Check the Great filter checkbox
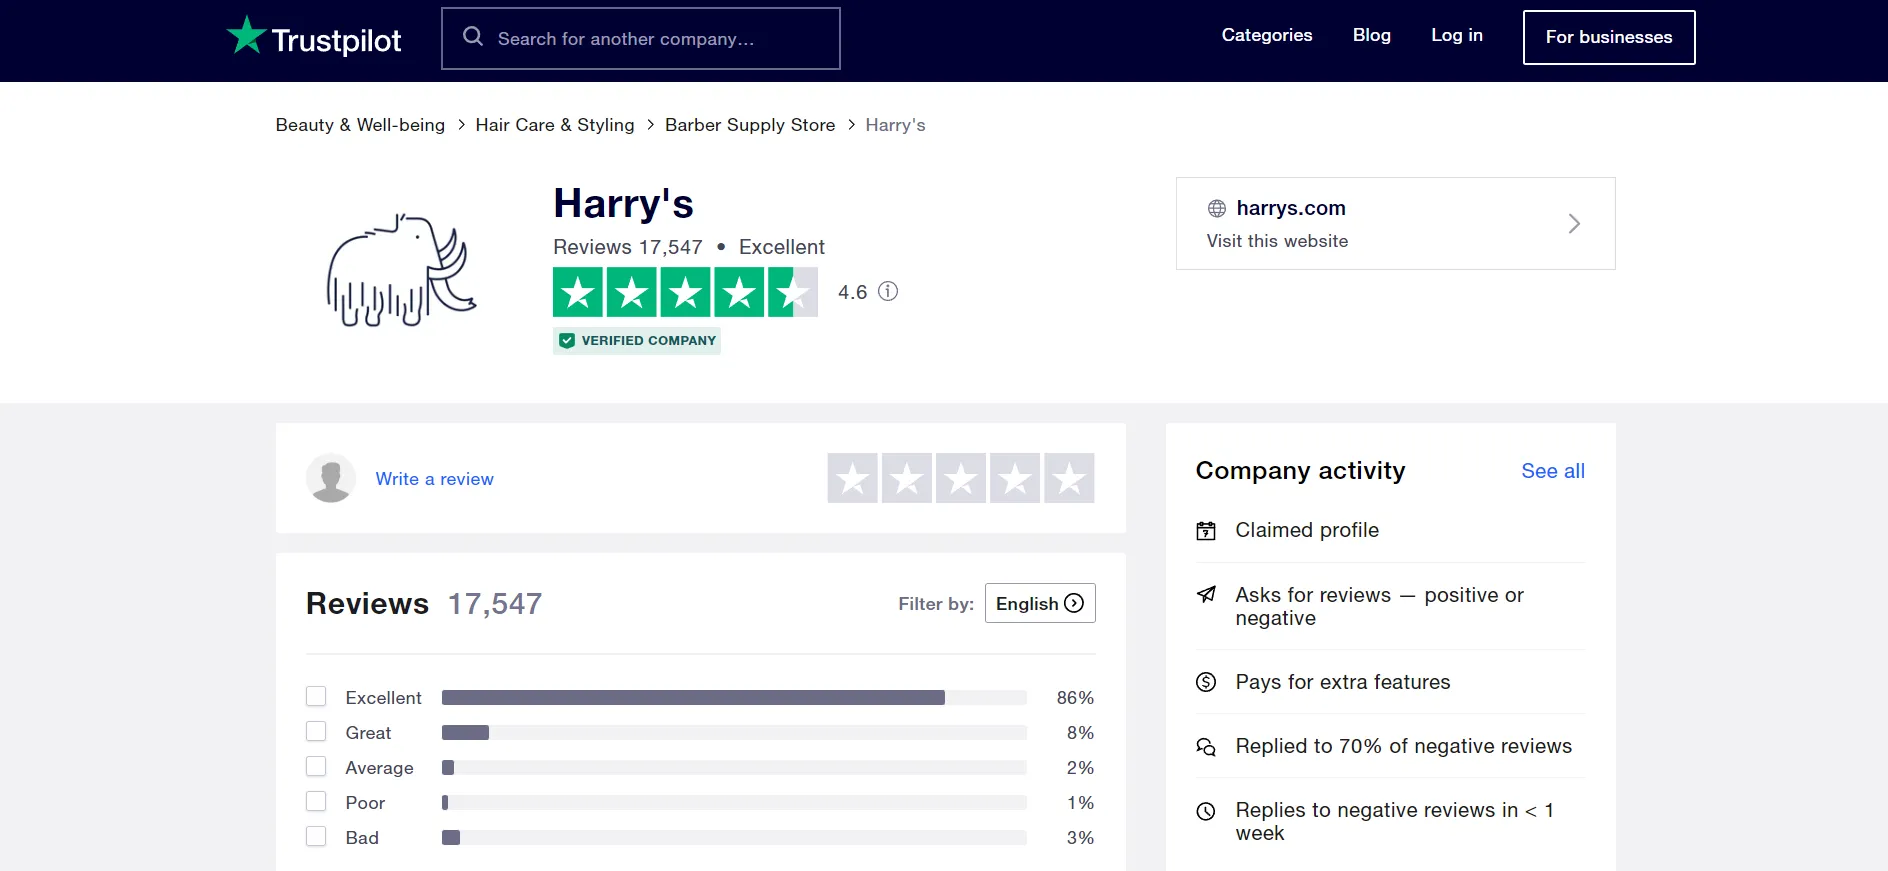The image size is (1888, 871). coord(316,731)
